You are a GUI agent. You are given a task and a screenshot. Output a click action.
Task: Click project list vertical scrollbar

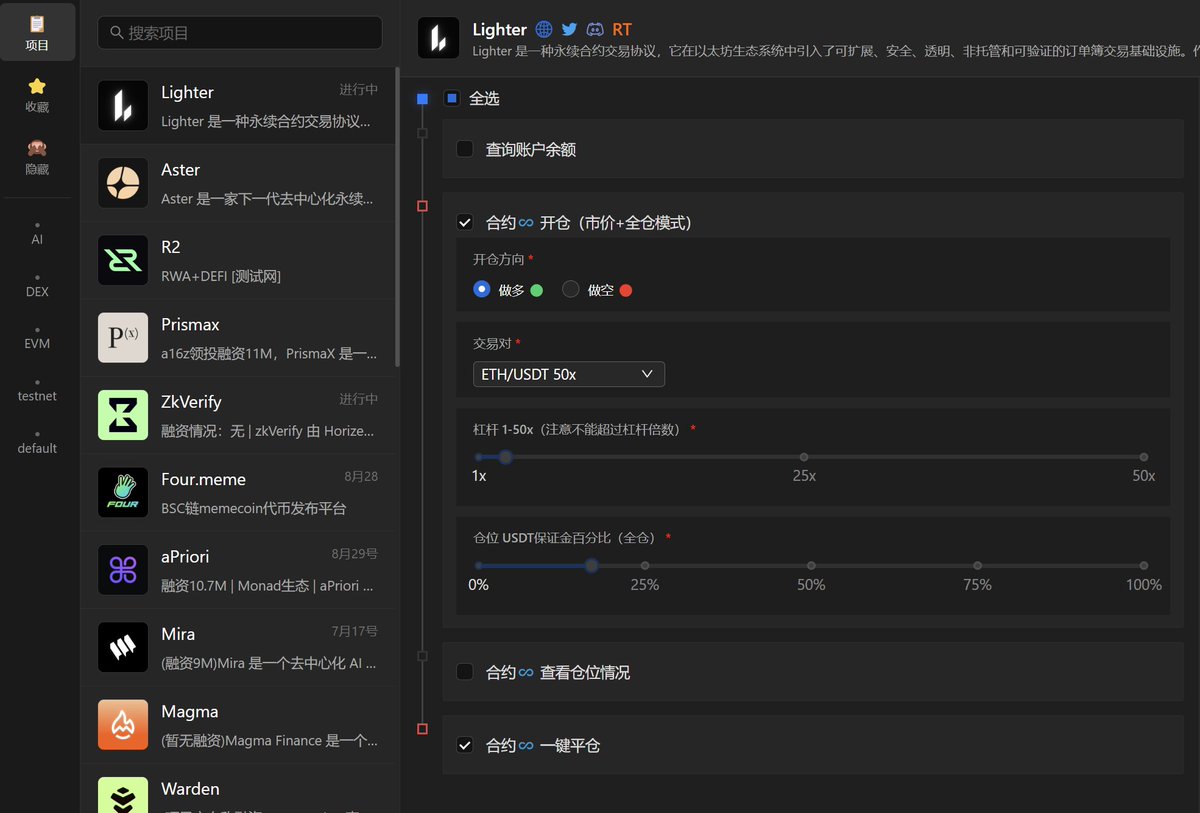[397, 216]
